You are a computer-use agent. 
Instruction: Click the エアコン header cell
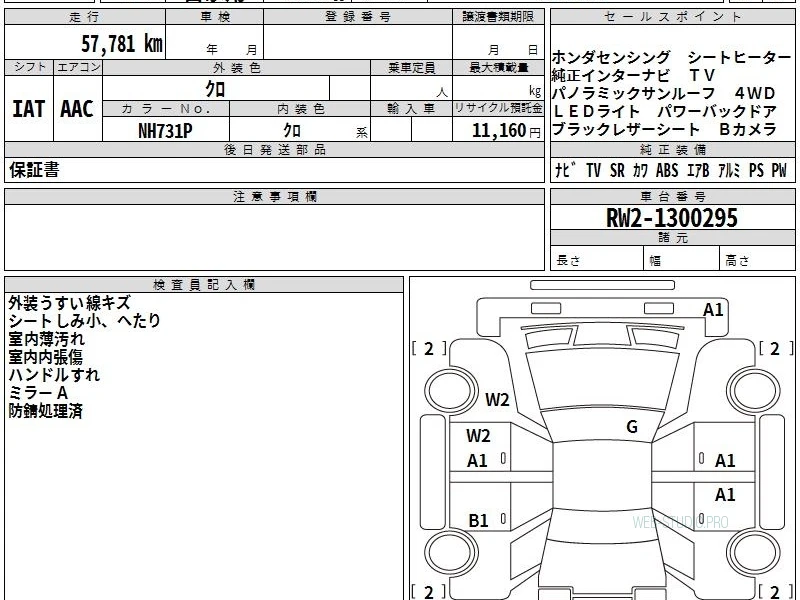pyautogui.click(x=78, y=67)
